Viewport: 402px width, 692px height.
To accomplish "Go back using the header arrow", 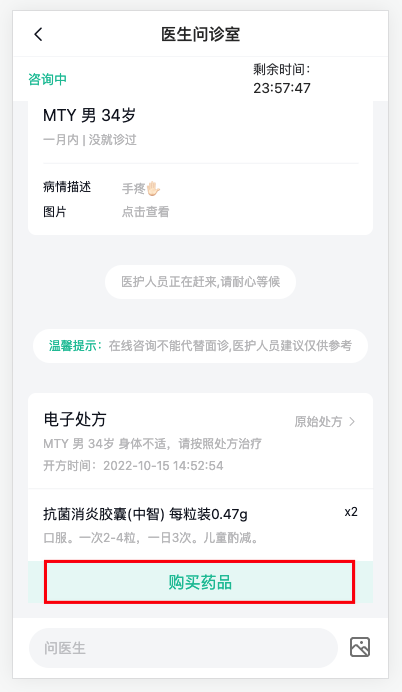I will point(38,34).
